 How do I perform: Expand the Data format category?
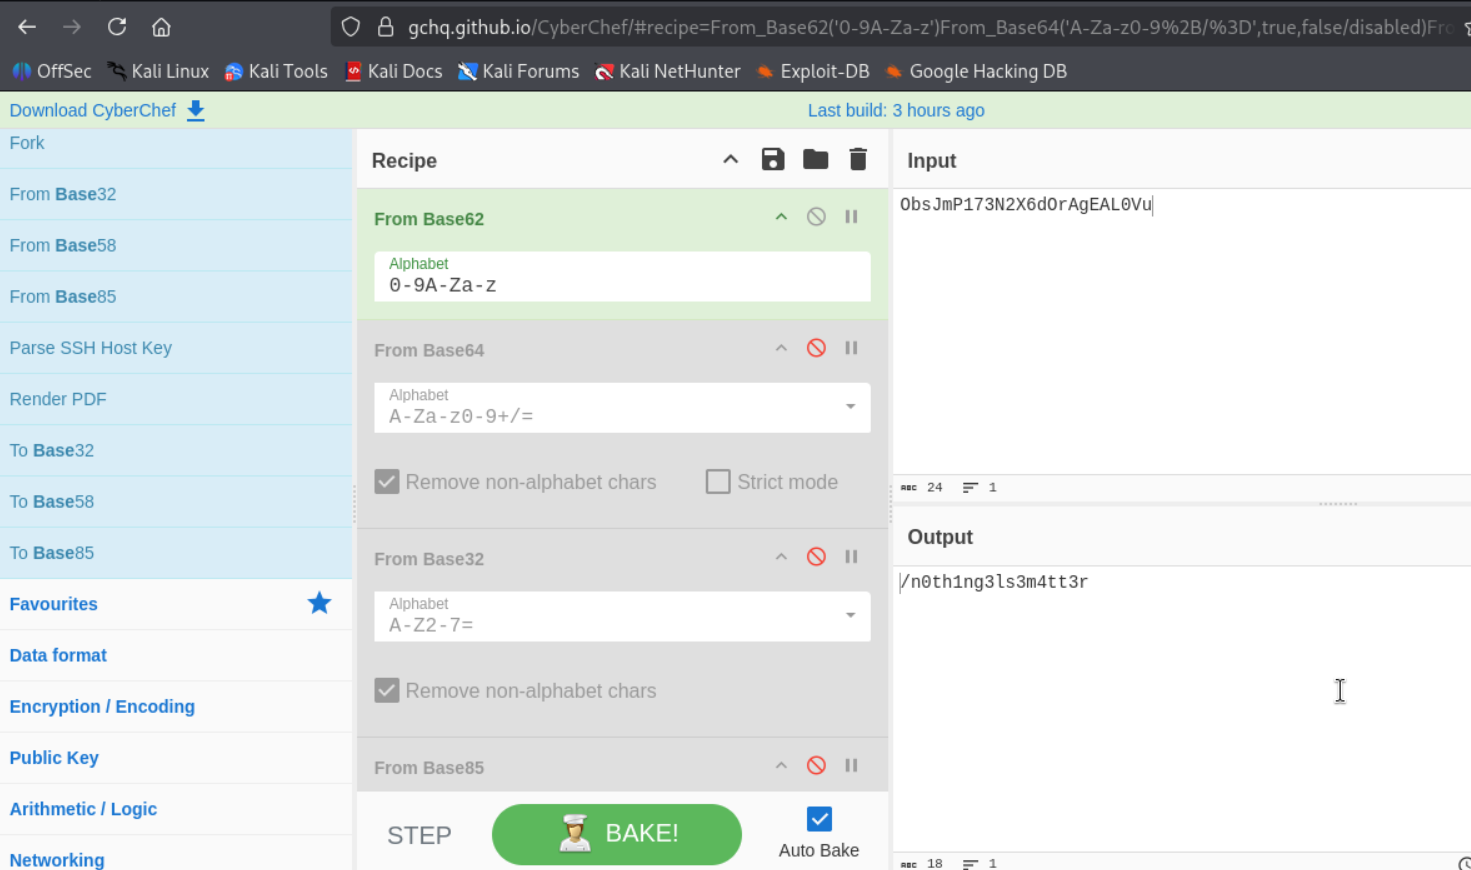point(176,655)
